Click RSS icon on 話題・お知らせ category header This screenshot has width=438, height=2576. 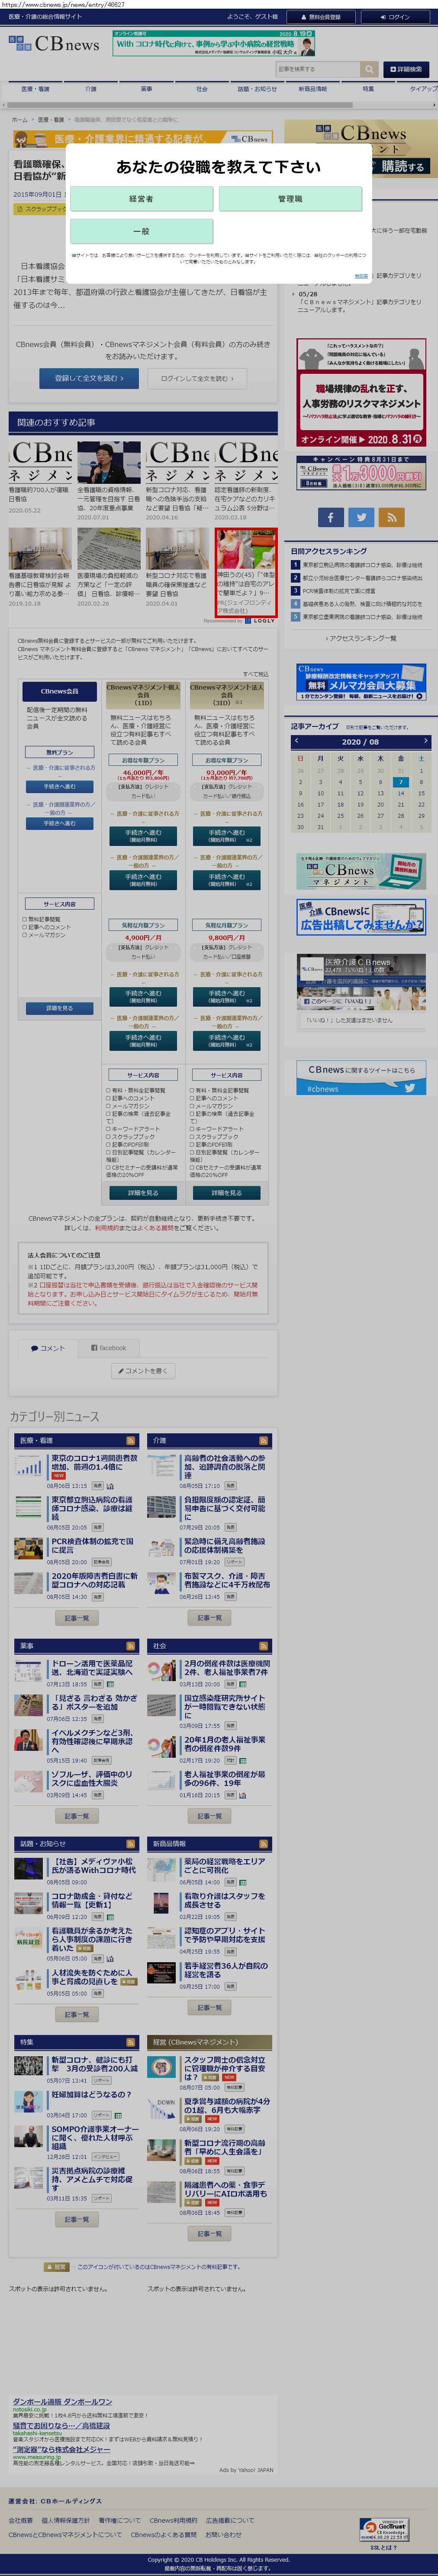click(131, 1844)
